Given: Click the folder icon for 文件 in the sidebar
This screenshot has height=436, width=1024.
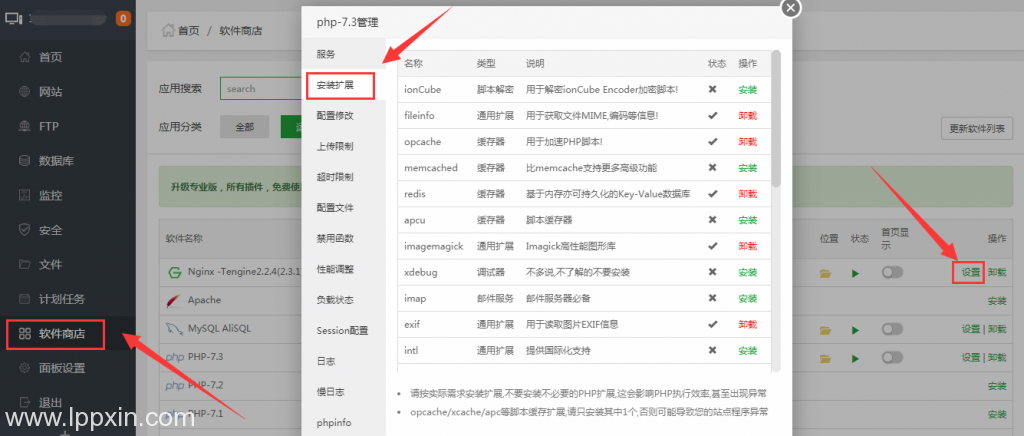Looking at the screenshot, I should (x=25, y=264).
